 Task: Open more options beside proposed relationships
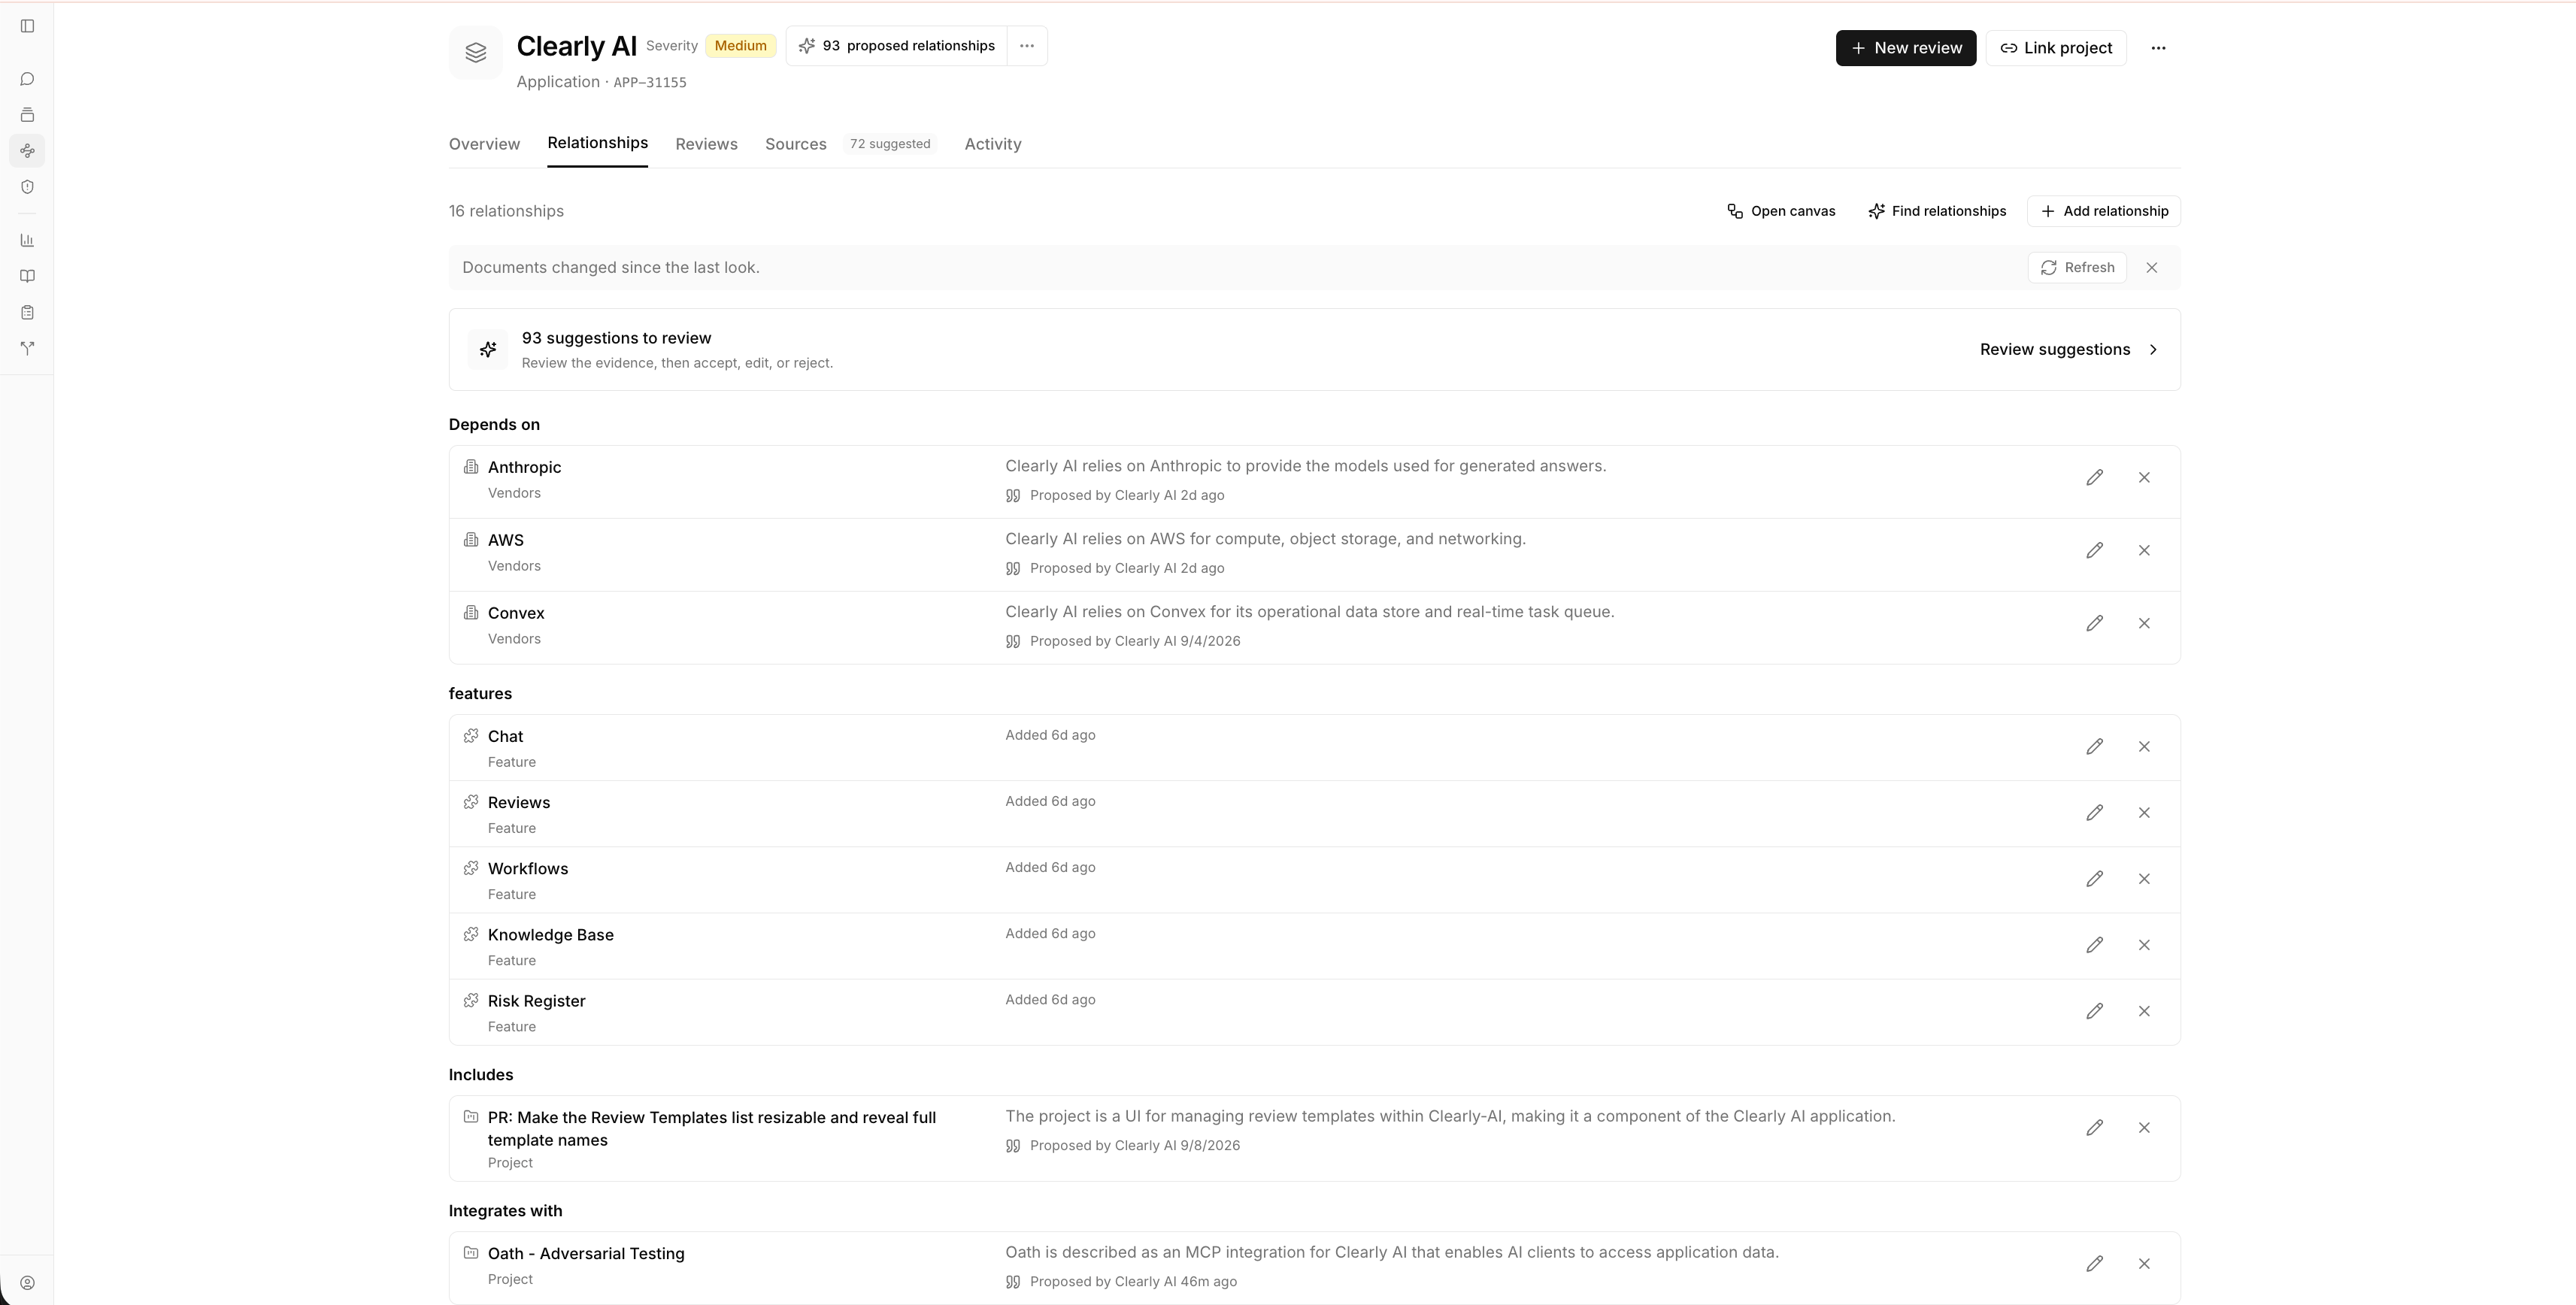click(x=1027, y=46)
